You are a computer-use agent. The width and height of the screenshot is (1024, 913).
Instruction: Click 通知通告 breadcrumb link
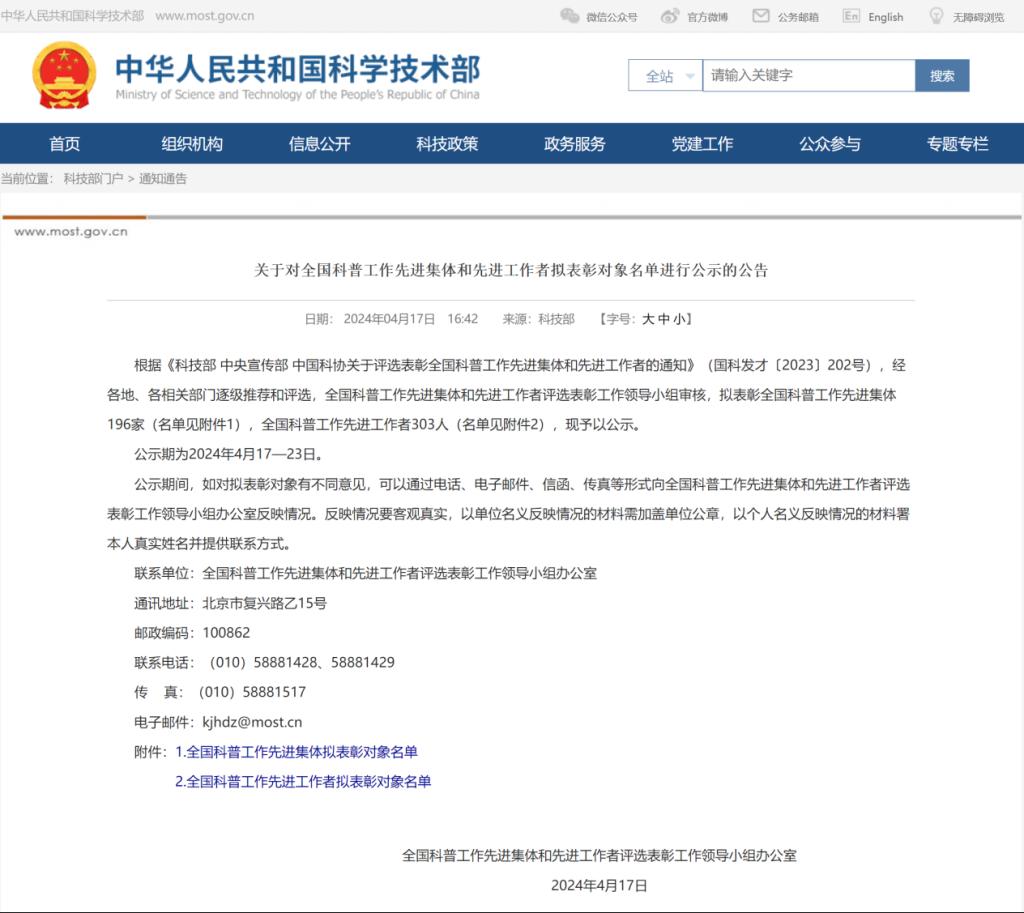click(x=163, y=179)
